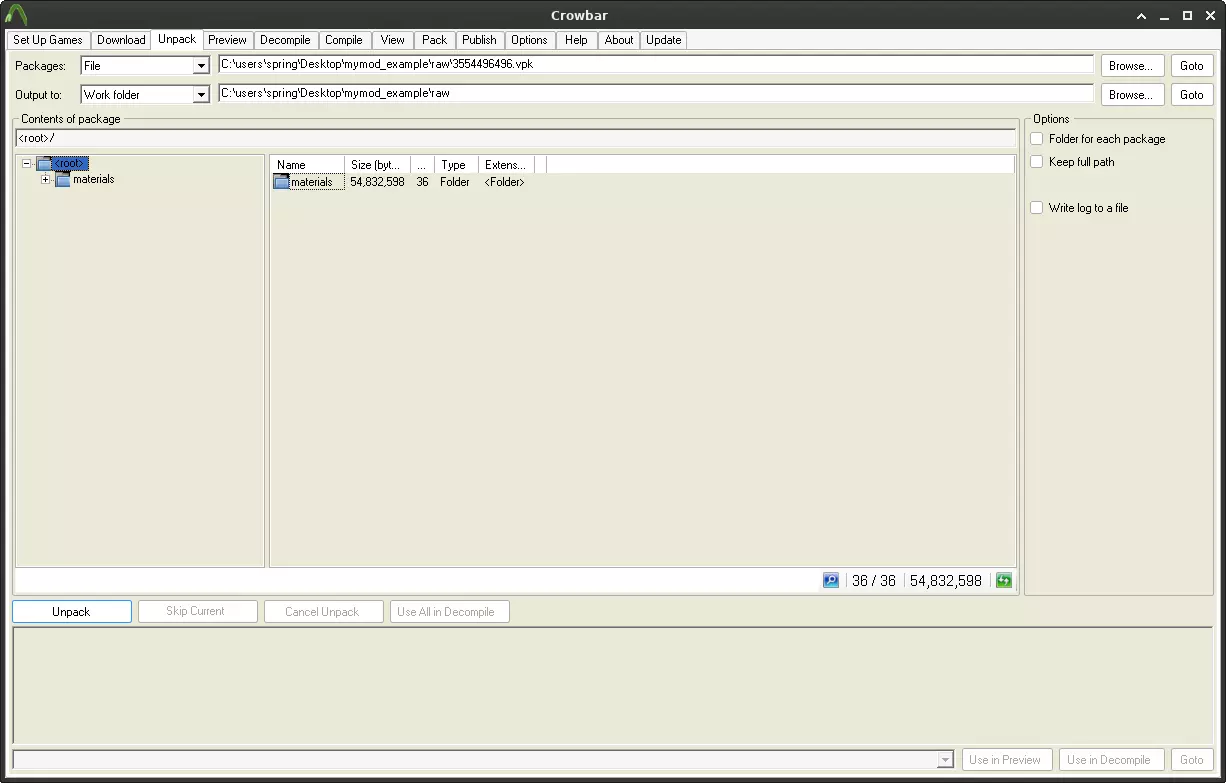1226x783 pixels.
Task: Click the search icon in package status bar
Action: coord(831,580)
